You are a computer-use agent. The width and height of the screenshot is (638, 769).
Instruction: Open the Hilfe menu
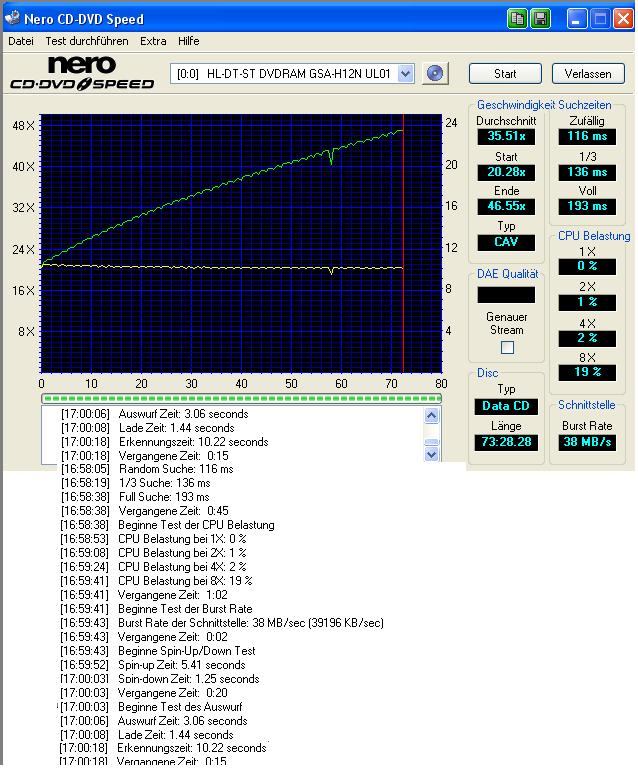pyautogui.click(x=188, y=41)
